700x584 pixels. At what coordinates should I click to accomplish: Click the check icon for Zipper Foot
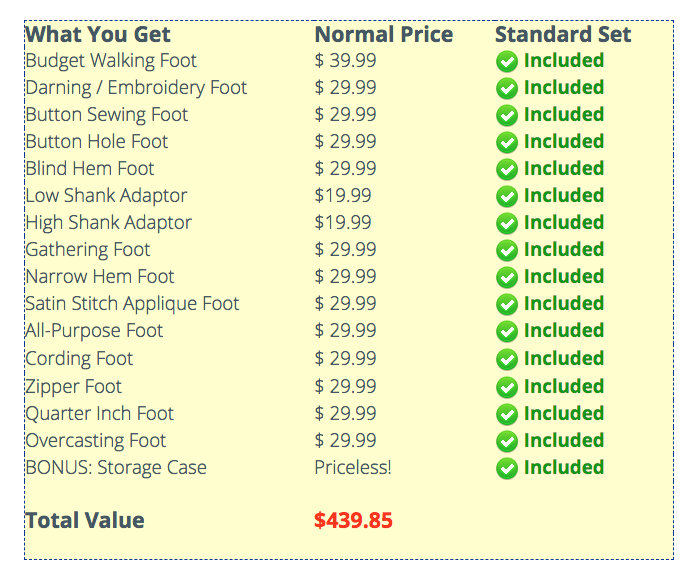click(x=507, y=387)
